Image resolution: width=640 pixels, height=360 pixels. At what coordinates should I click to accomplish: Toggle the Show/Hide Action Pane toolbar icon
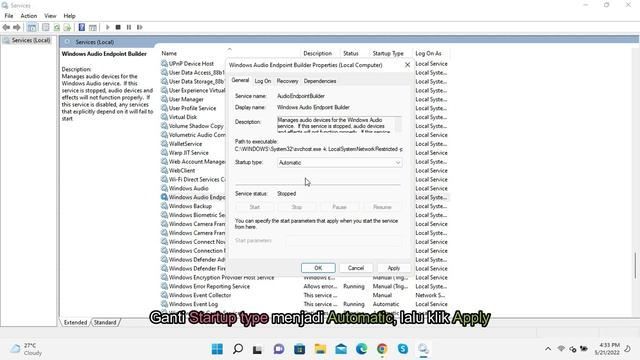coord(93,27)
